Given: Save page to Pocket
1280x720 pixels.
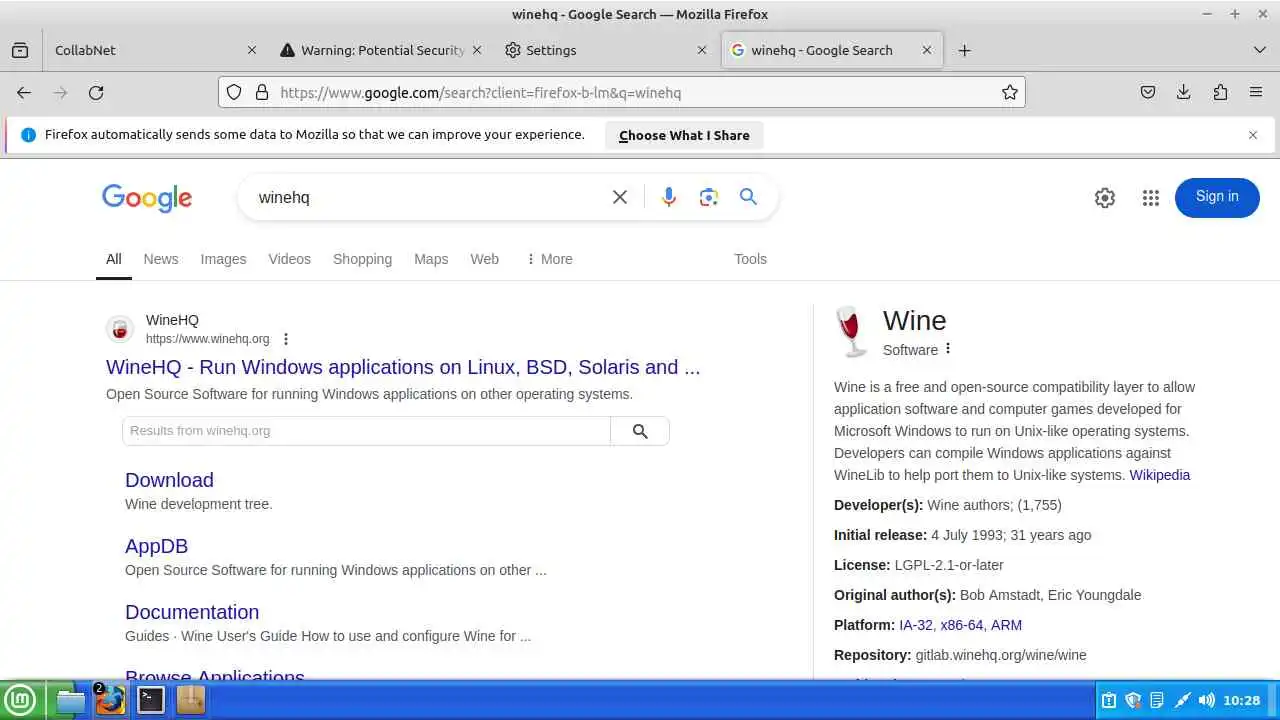Looking at the screenshot, I should (1148, 92).
